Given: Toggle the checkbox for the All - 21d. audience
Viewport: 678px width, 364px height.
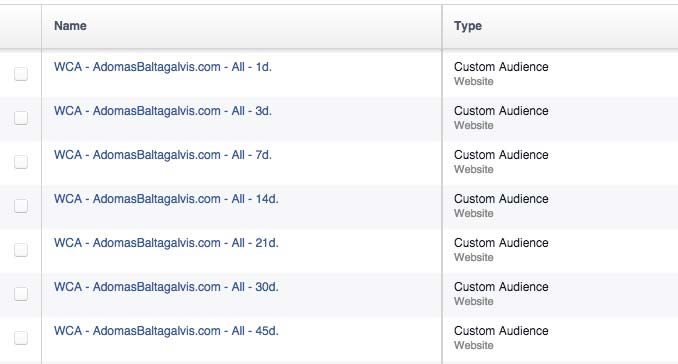Looking at the screenshot, I should (21, 250).
